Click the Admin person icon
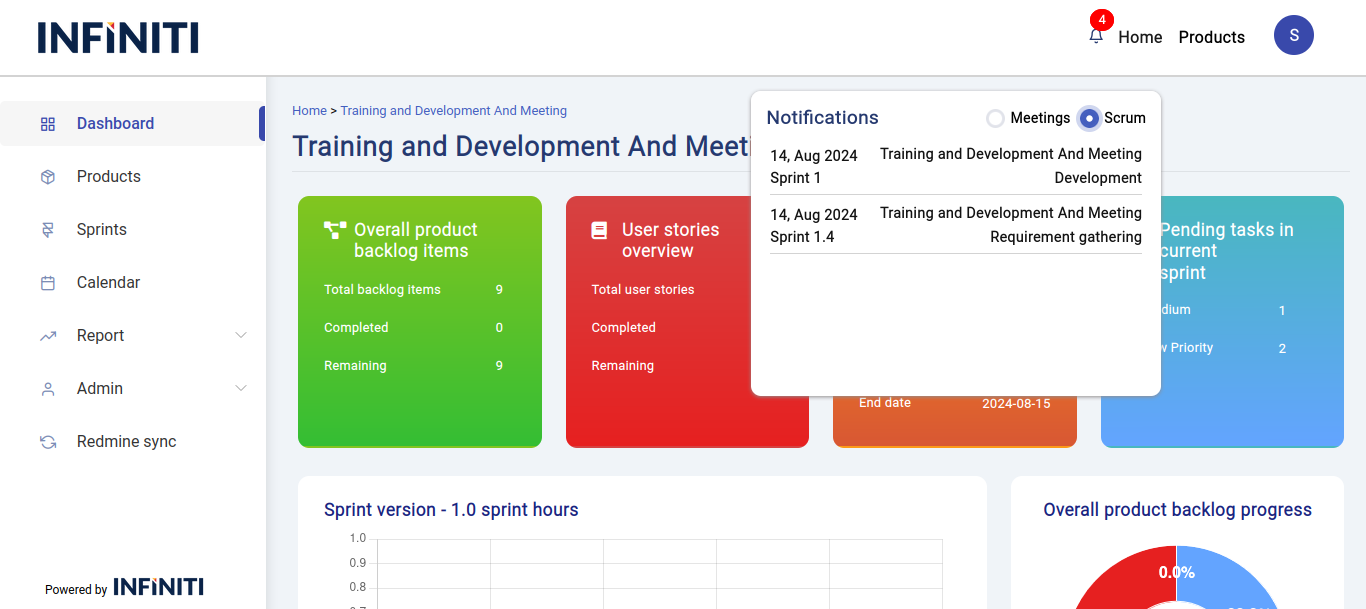Screen dimensions: 1366x609 [48, 389]
